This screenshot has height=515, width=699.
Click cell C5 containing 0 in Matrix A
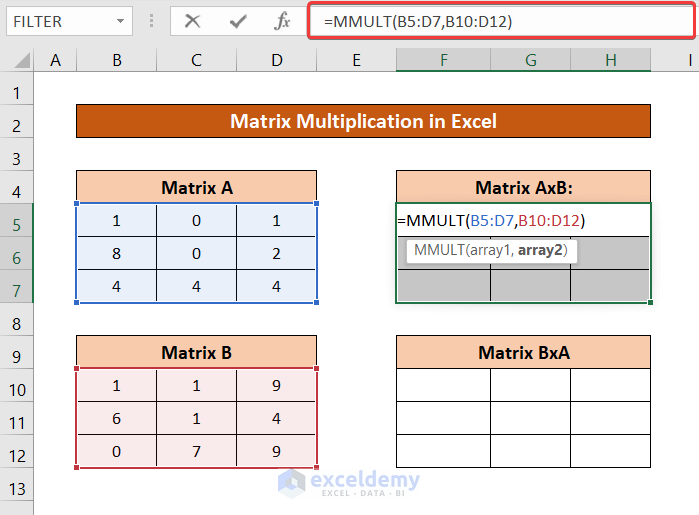(x=197, y=220)
